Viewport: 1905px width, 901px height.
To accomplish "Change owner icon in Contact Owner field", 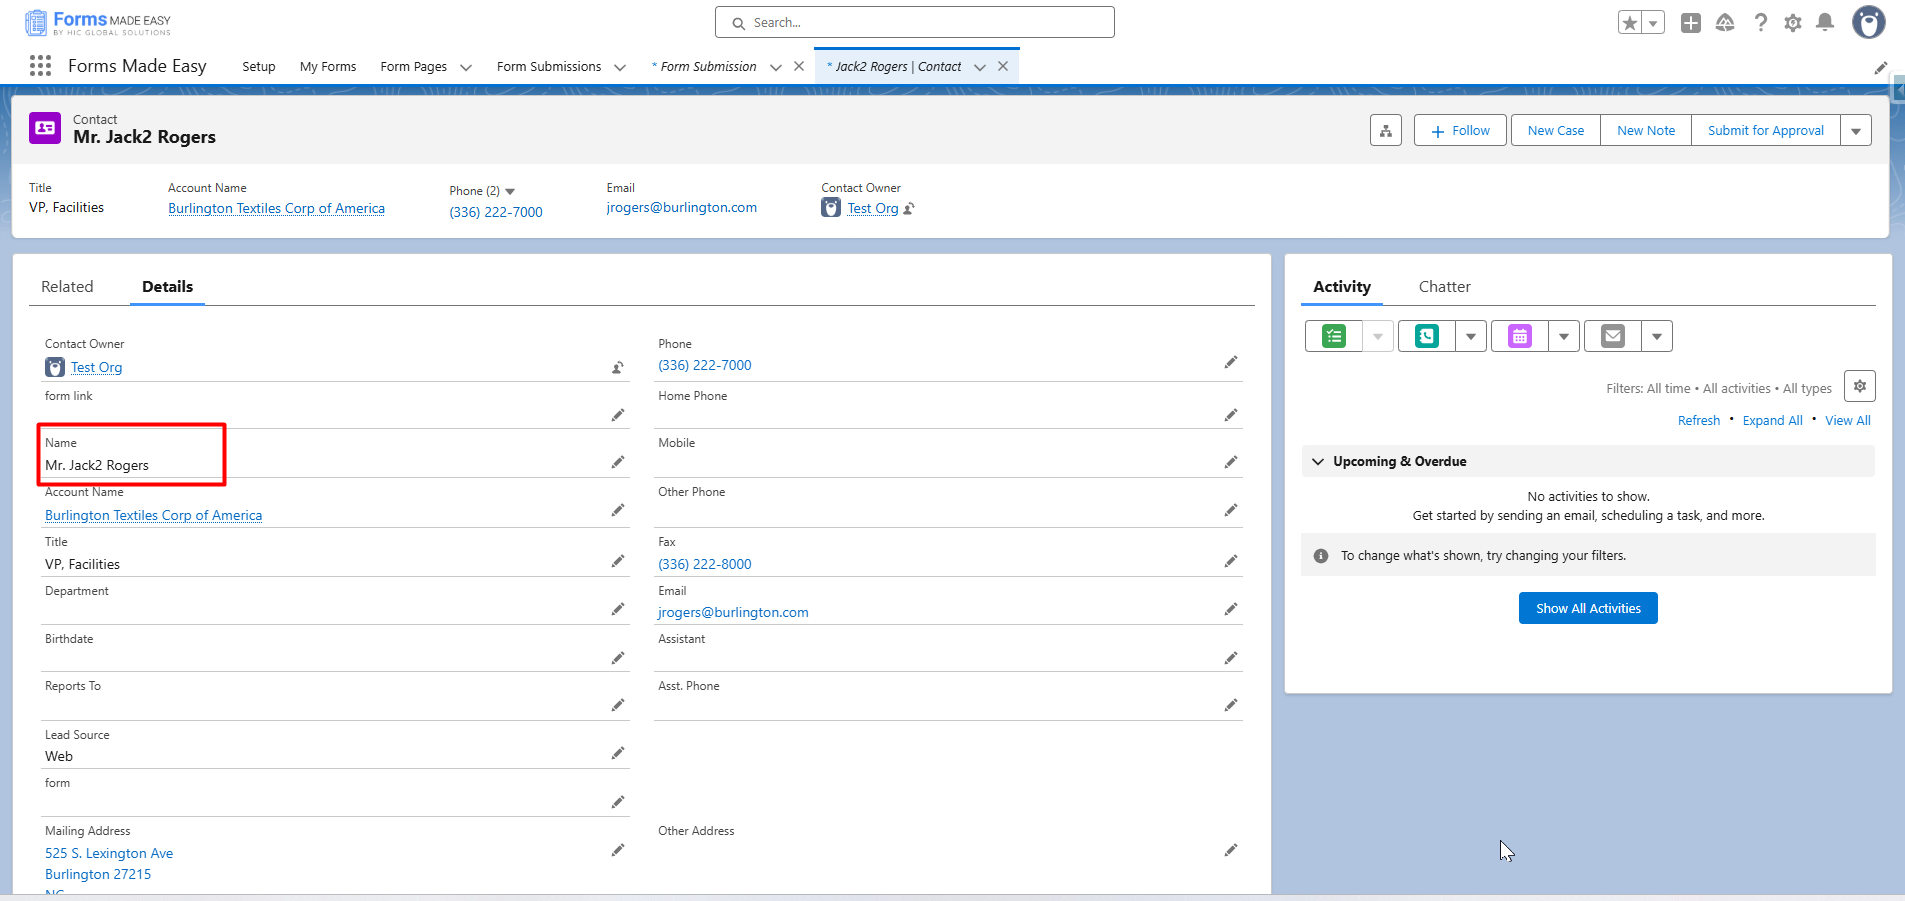I will click(x=618, y=368).
